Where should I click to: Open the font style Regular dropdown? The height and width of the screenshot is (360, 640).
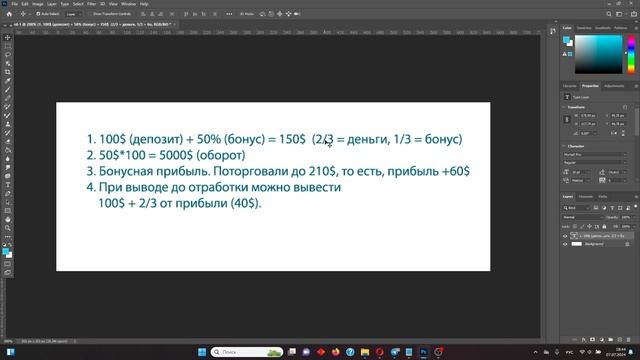pyautogui.click(x=595, y=162)
